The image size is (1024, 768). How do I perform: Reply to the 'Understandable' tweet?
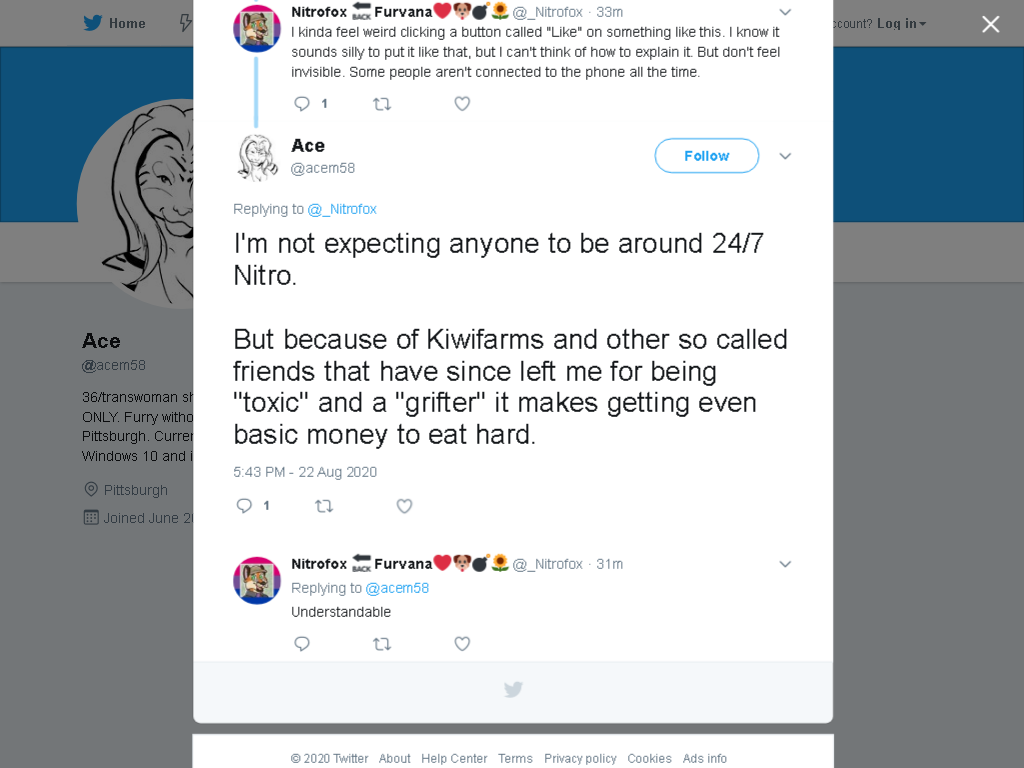click(302, 643)
